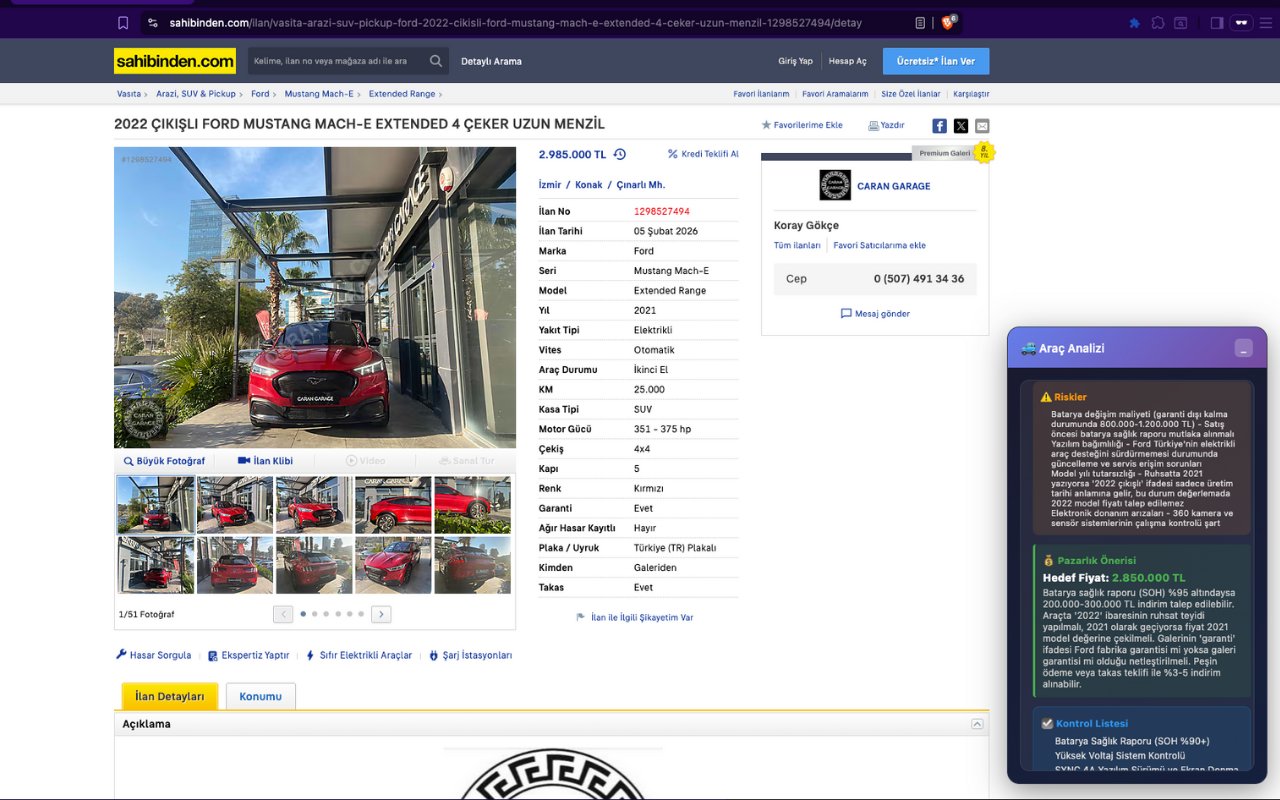The height and width of the screenshot is (800, 1280).
Task: Click the browser address bar URL
Action: pyautogui.click(x=516, y=23)
